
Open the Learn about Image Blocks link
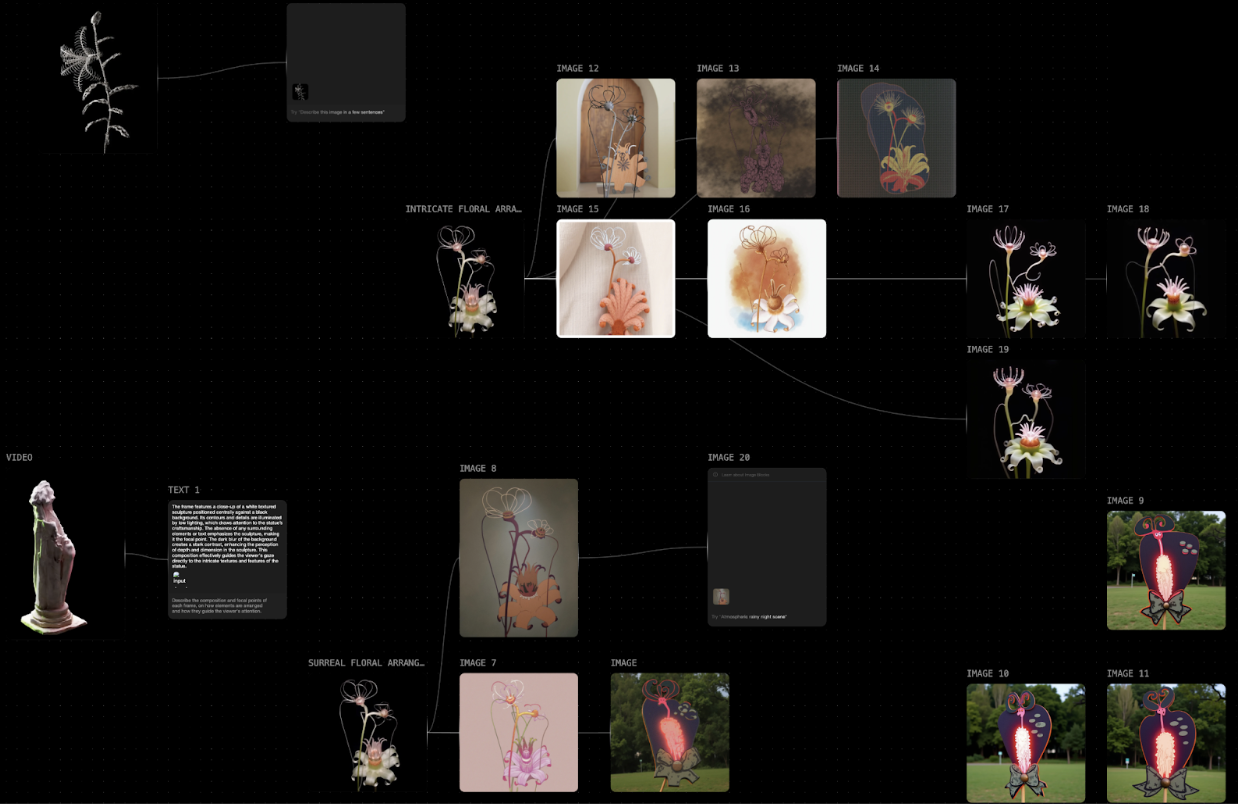coord(745,475)
